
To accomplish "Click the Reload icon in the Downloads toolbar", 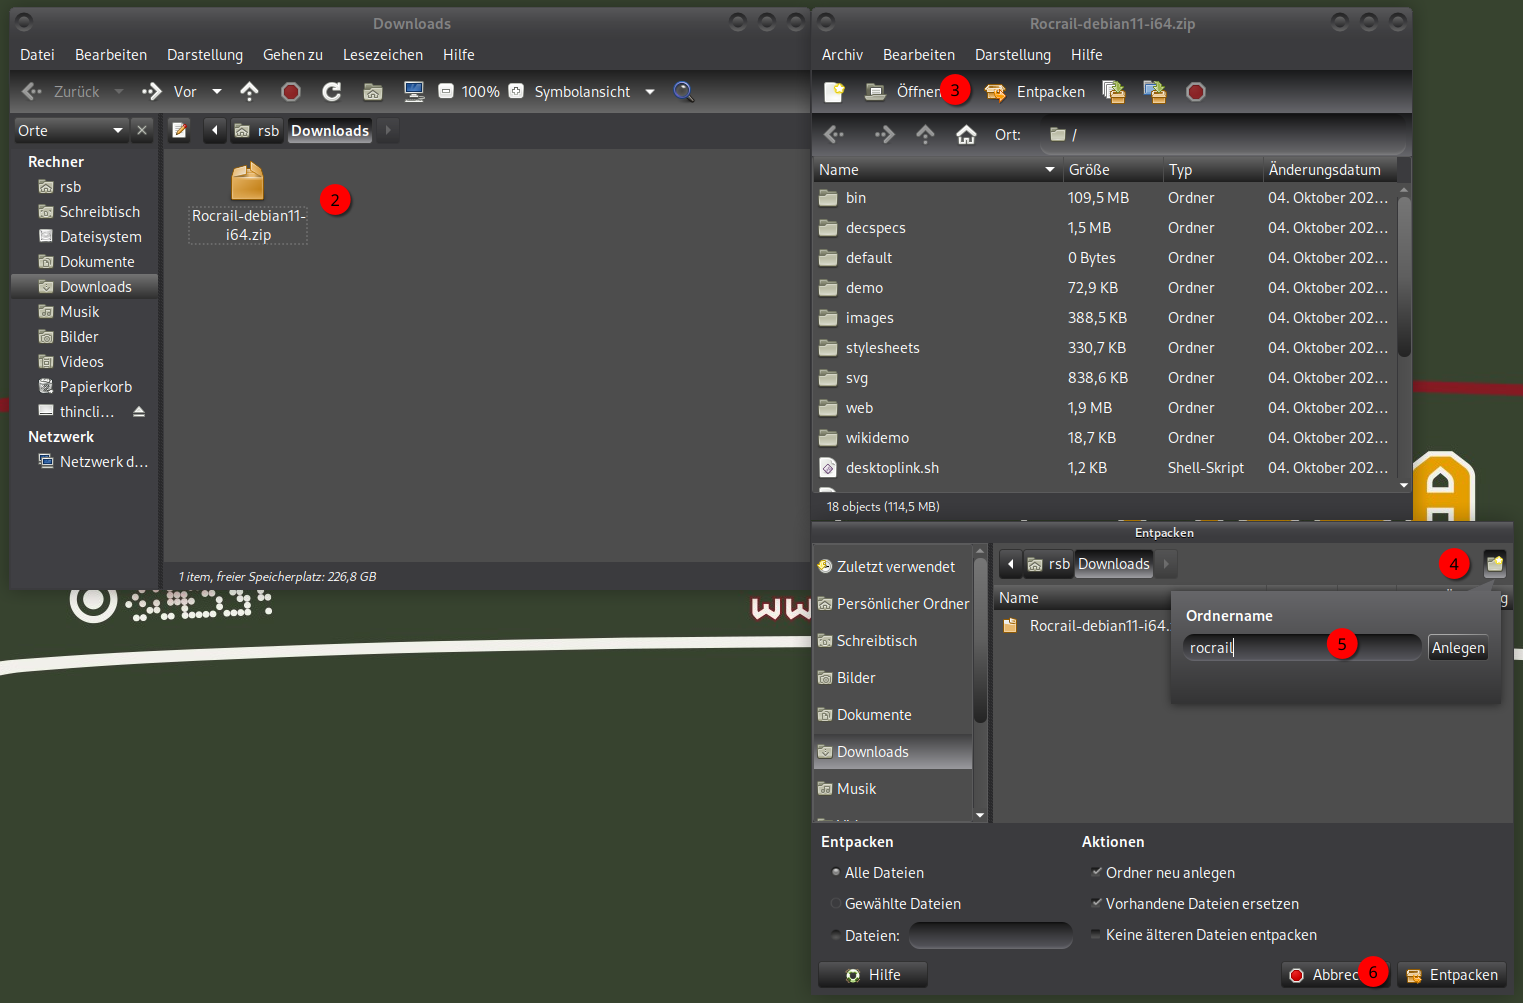I will [332, 92].
